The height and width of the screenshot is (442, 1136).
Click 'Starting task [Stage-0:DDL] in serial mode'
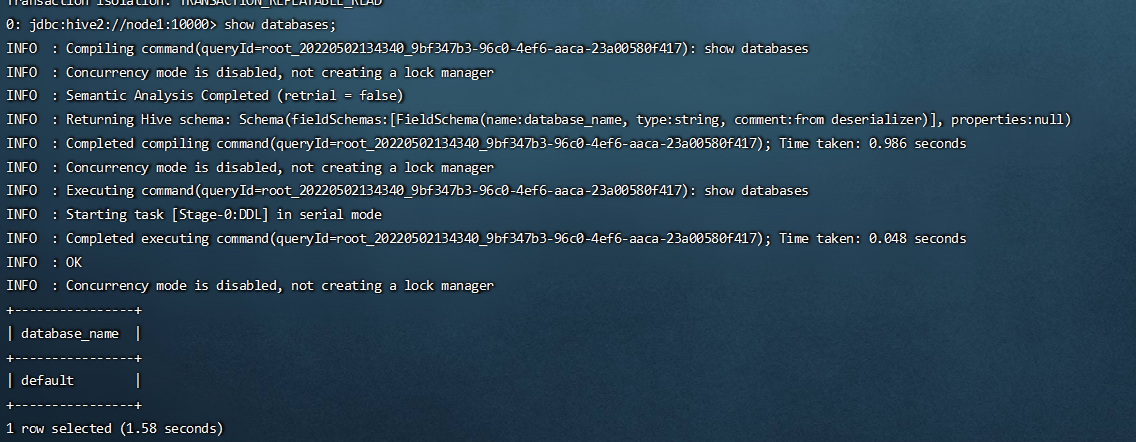[224, 214]
